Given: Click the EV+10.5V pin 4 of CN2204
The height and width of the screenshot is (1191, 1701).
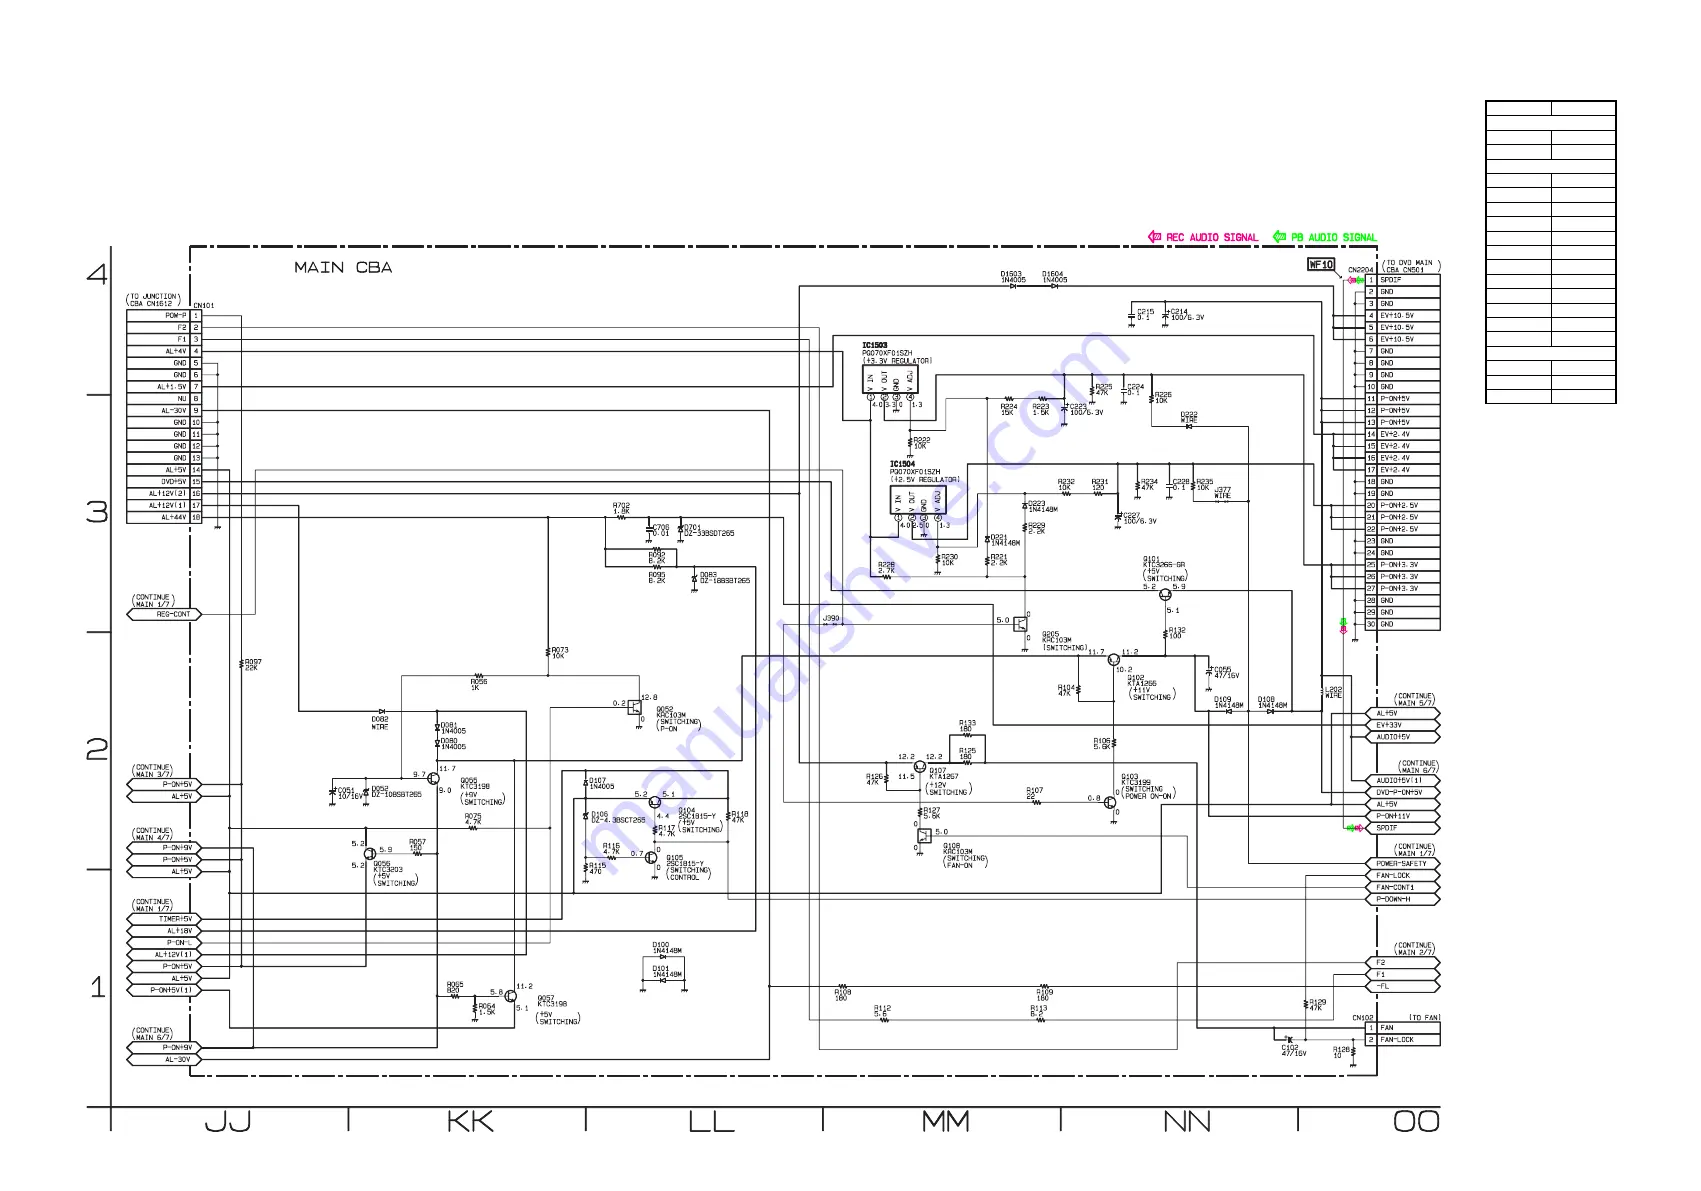Looking at the screenshot, I should 1403,316.
